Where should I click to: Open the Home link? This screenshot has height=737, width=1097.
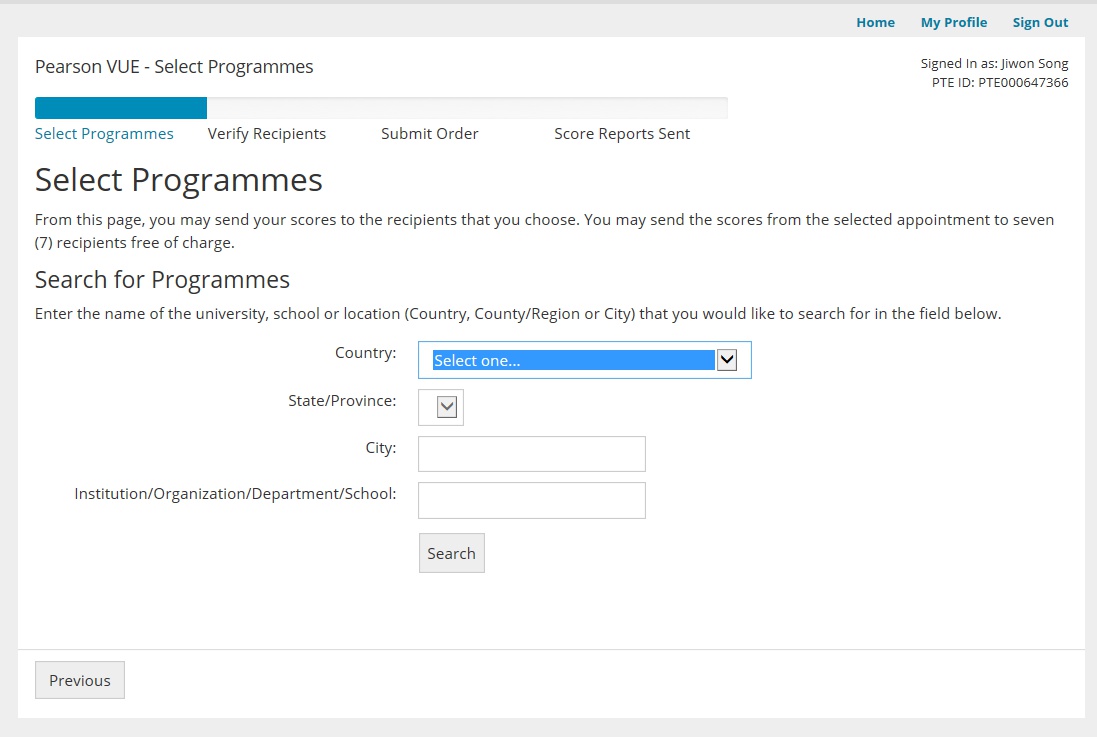(x=875, y=22)
